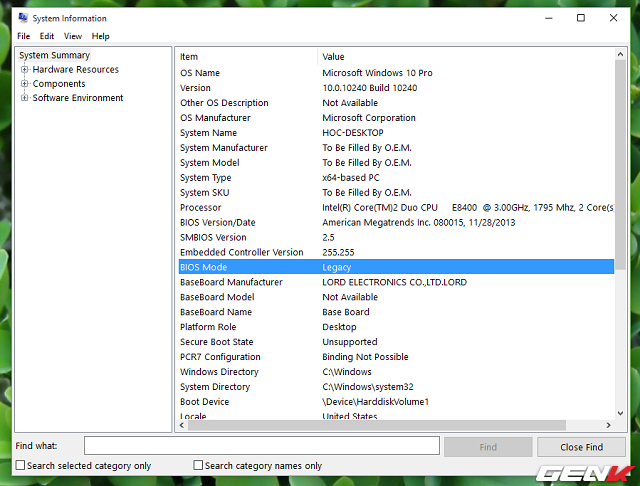Select the Boot Device row

pos(396,402)
